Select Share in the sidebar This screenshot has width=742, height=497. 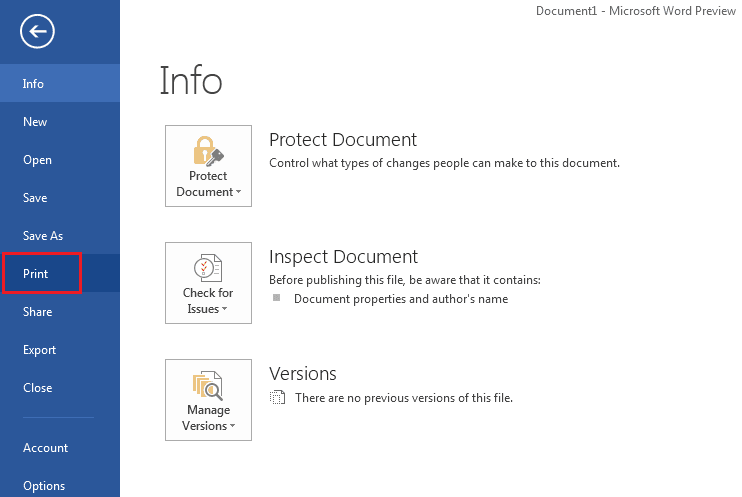[x=60, y=311]
